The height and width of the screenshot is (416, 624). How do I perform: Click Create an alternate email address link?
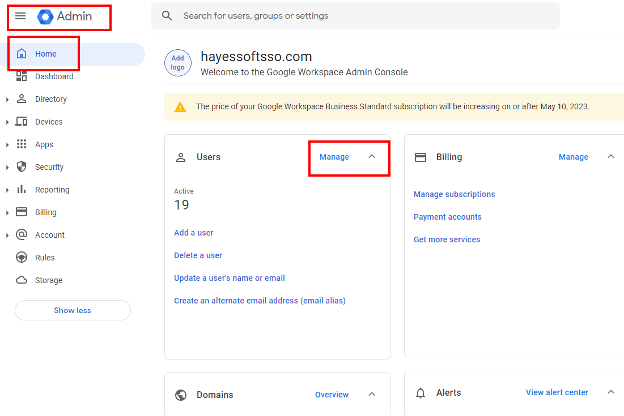click(x=259, y=301)
